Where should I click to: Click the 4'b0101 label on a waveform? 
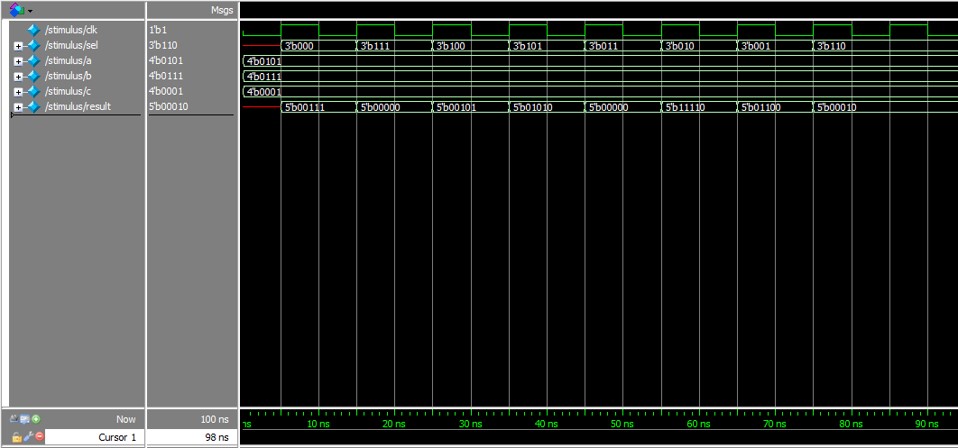[x=264, y=61]
